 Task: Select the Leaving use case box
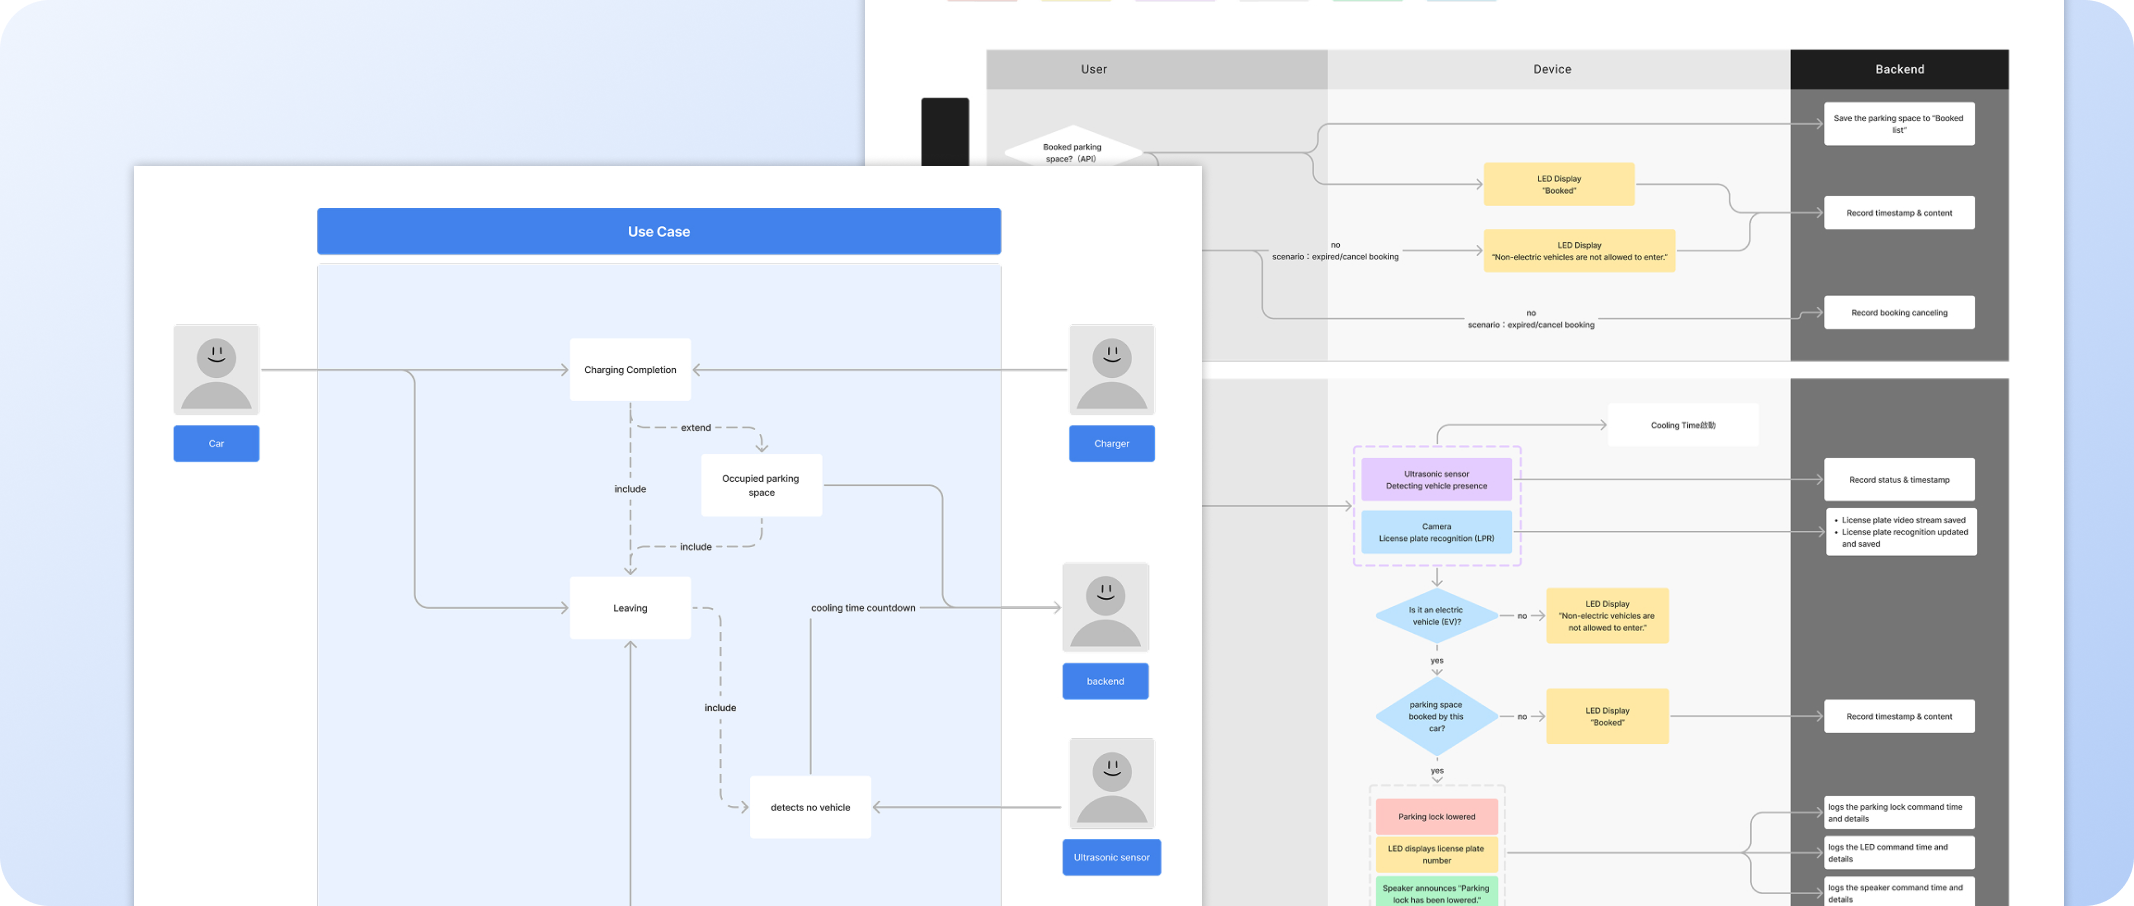point(630,607)
